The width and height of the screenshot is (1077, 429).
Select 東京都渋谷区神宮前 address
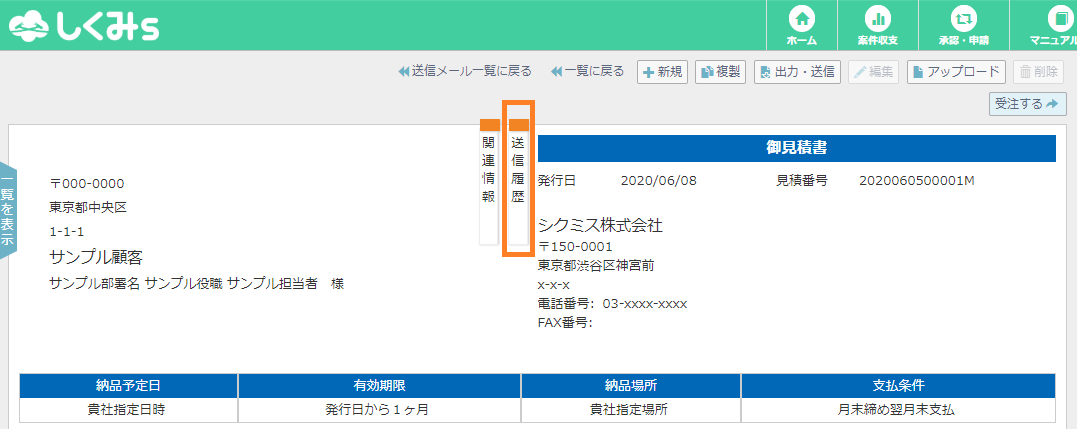(x=595, y=266)
